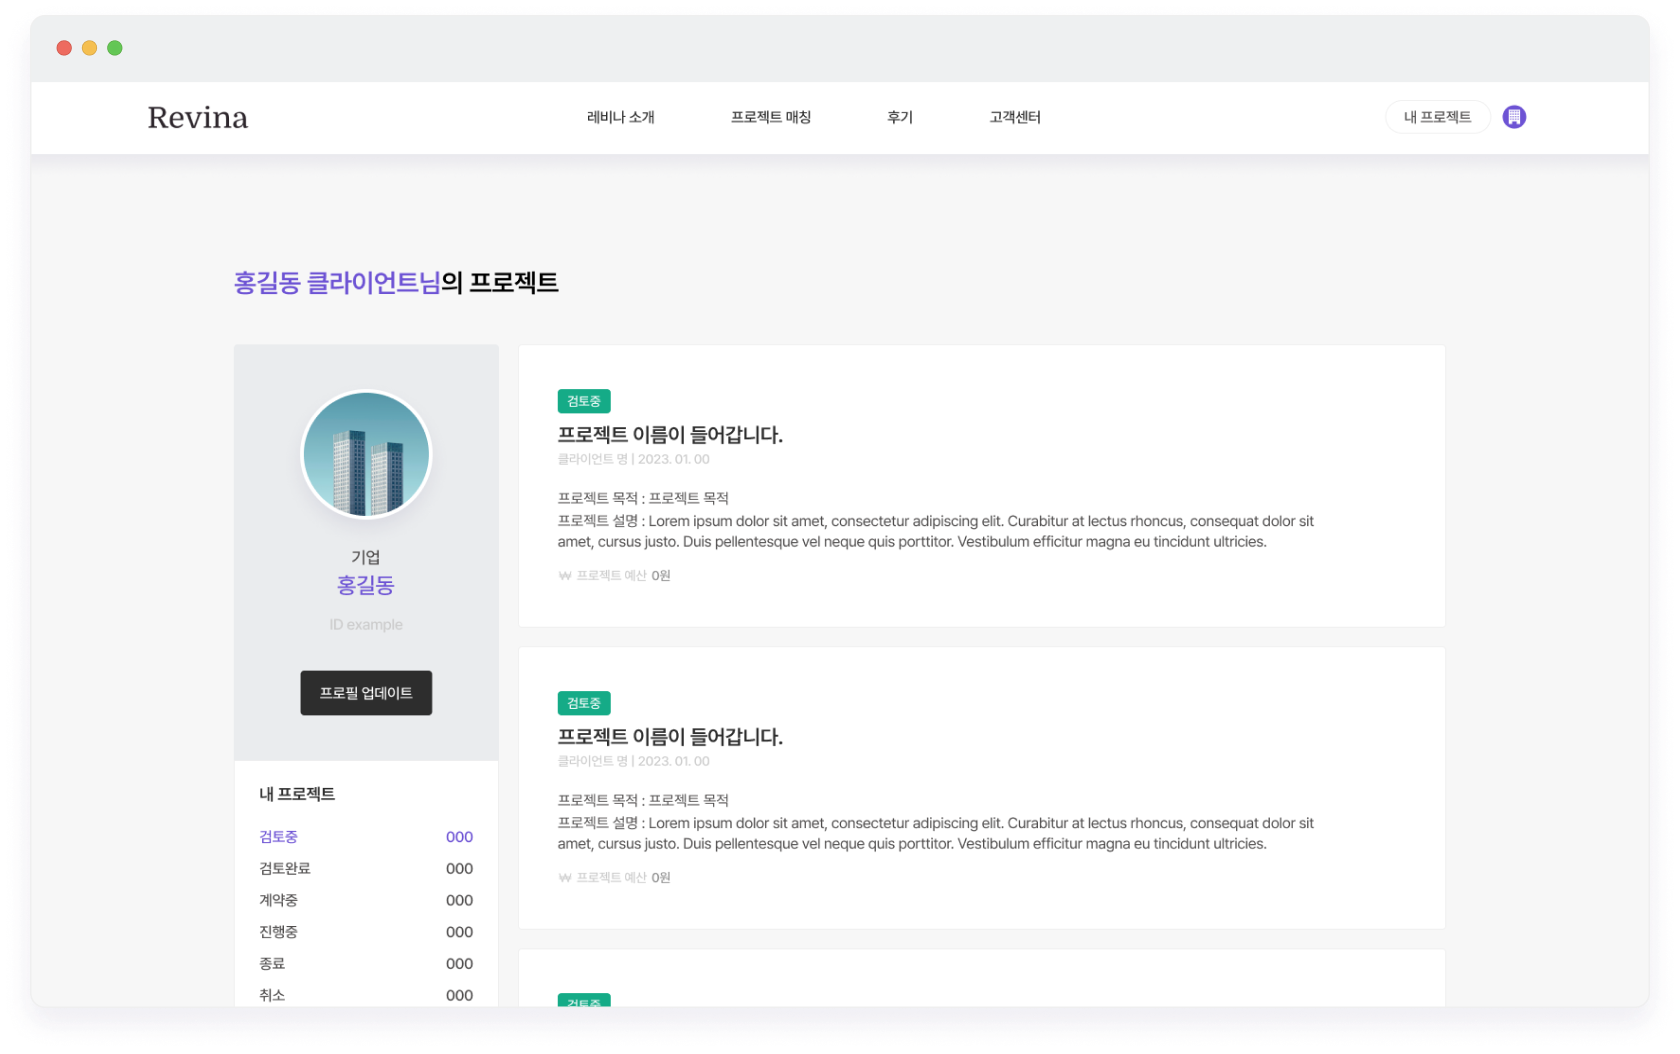Open the 고객센터 menu

click(x=1014, y=117)
